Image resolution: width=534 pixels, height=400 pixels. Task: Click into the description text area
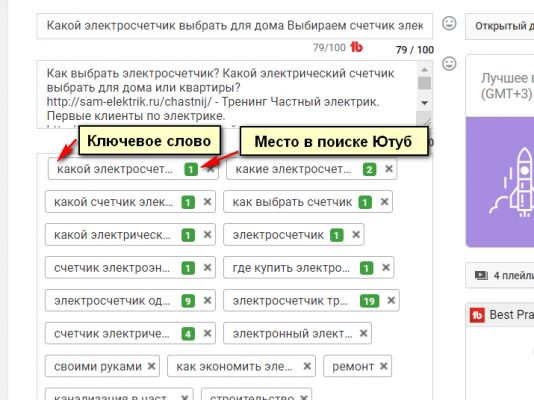click(x=227, y=95)
